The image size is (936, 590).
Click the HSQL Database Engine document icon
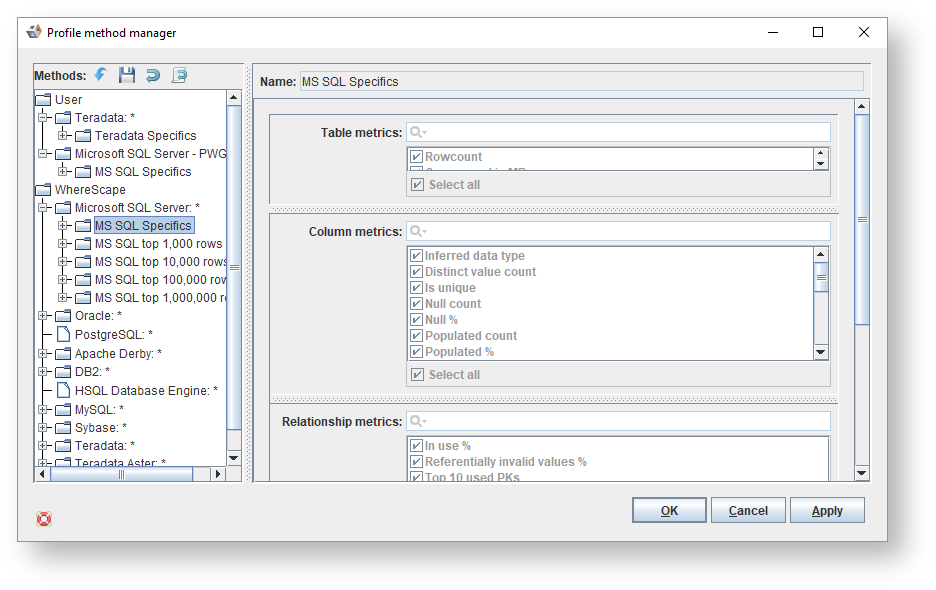(63, 391)
